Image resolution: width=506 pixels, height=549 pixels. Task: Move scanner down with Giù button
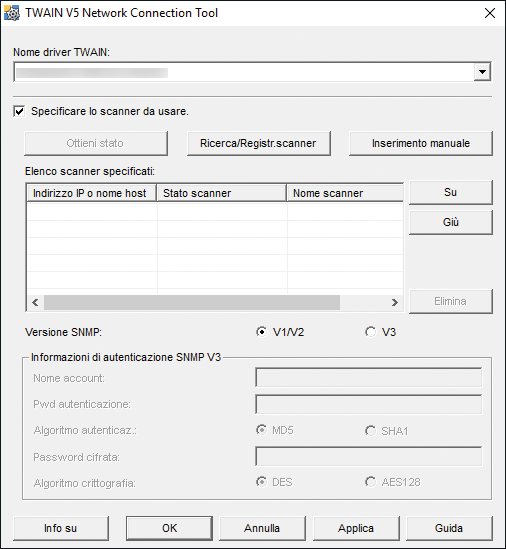click(x=451, y=222)
